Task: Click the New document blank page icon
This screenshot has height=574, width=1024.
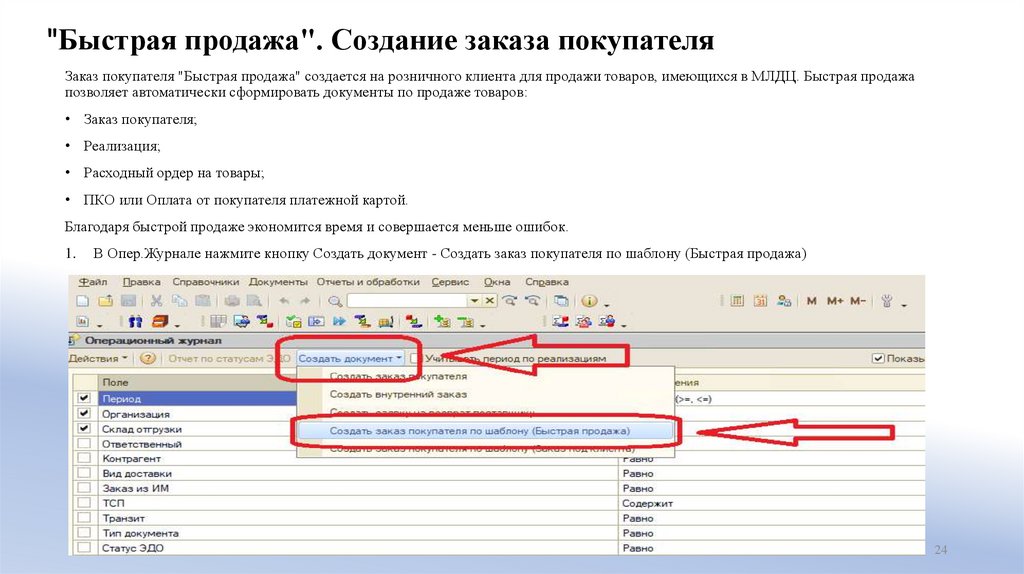Action: click(82, 301)
